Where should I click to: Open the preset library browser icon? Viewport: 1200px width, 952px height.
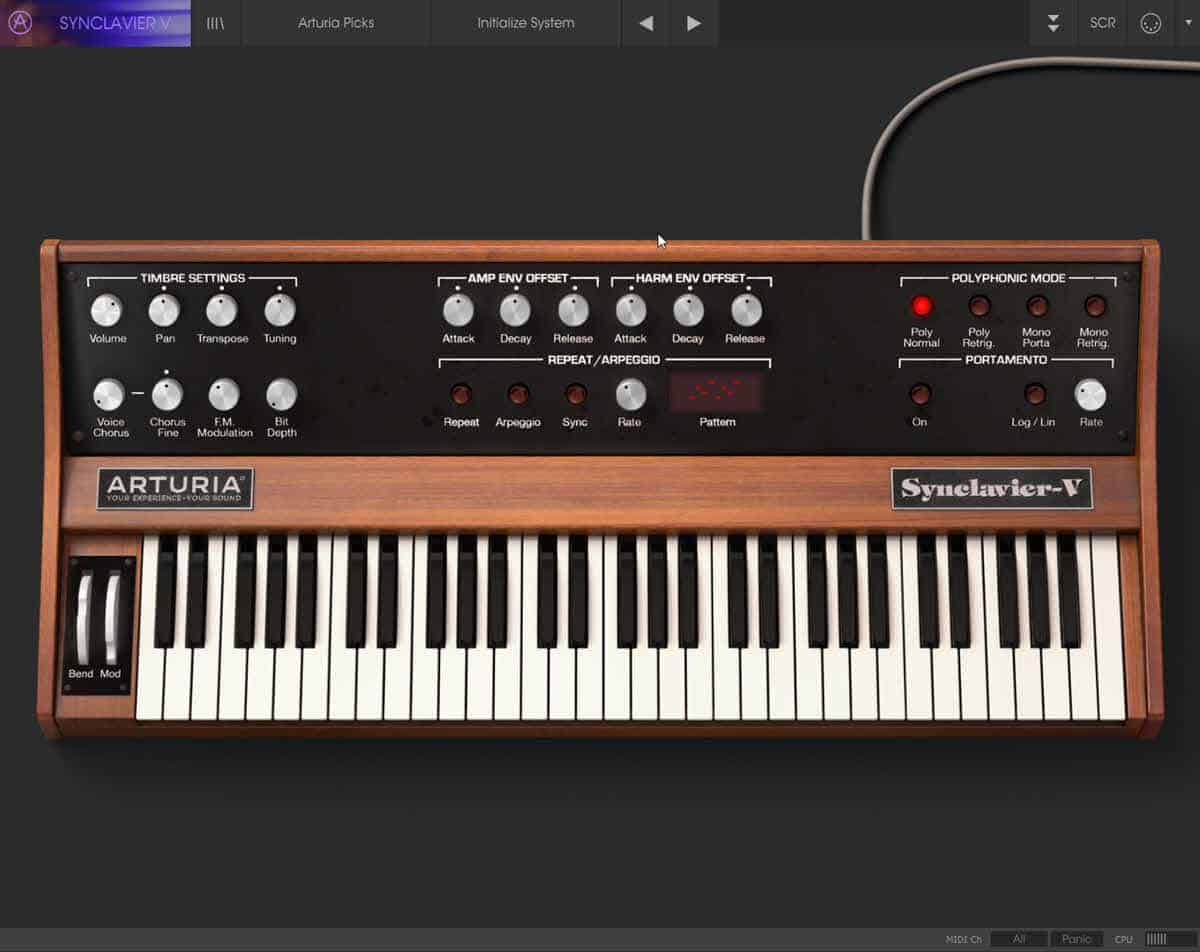215,23
